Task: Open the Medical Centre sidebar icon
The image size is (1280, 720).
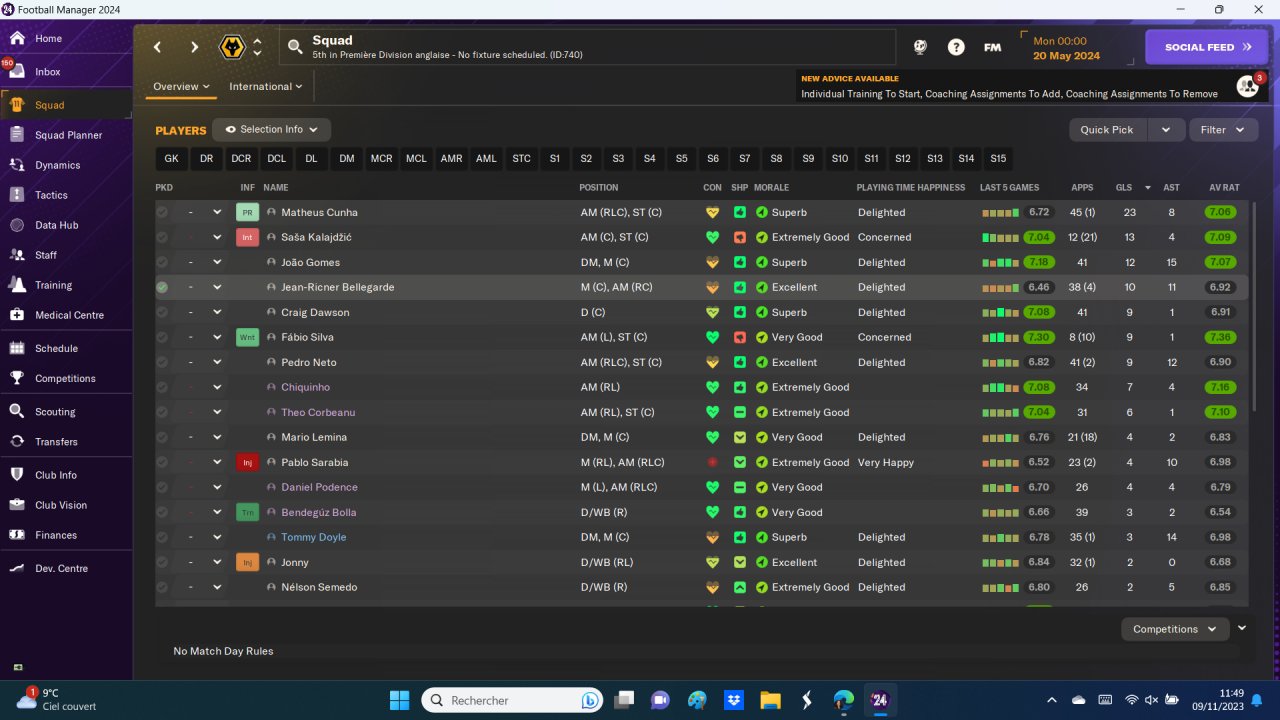Action: [16, 315]
